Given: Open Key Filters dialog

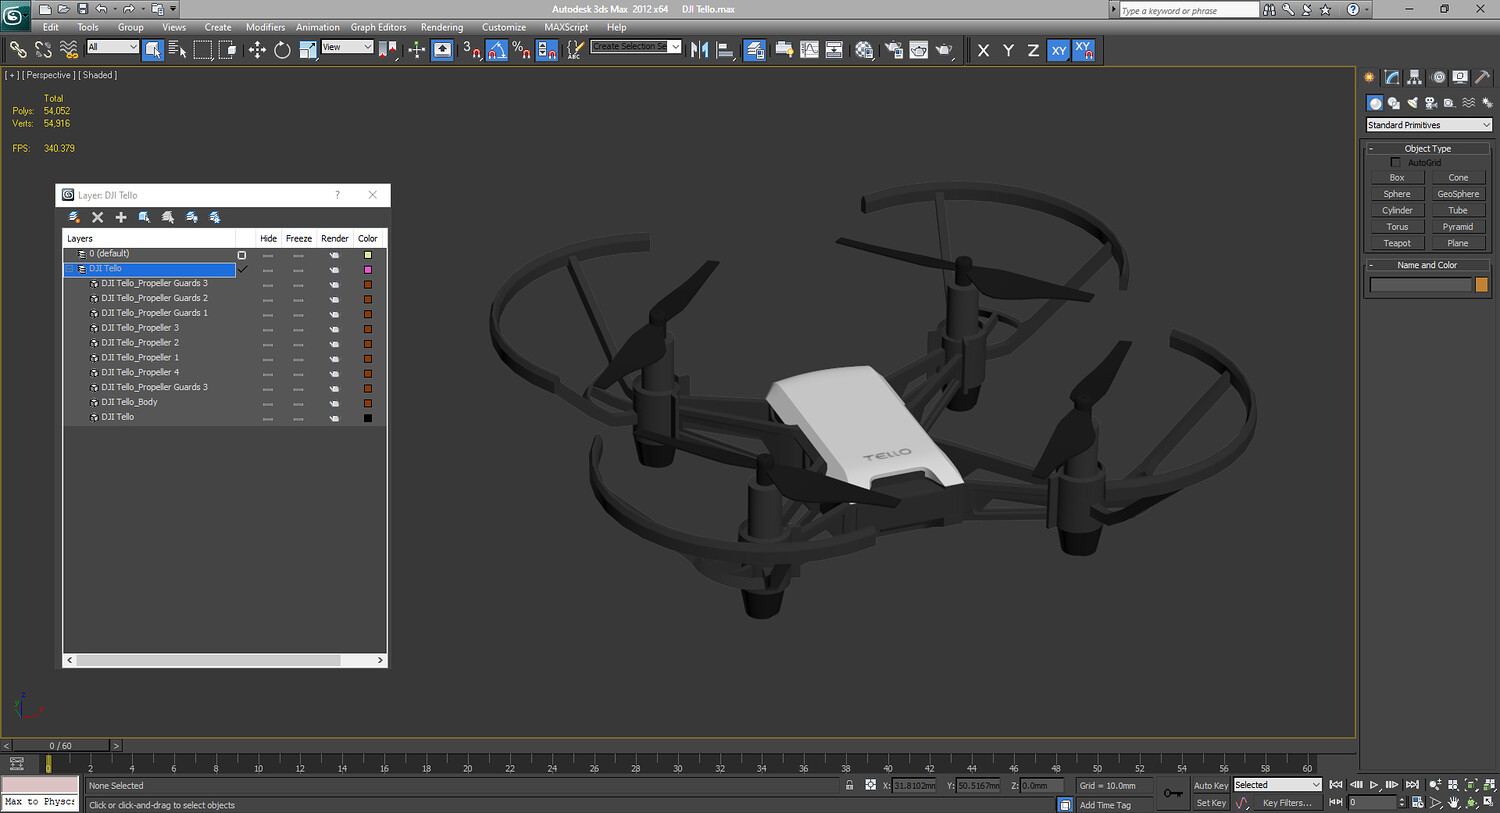Looking at the screenshot, I should [1286, 803].
